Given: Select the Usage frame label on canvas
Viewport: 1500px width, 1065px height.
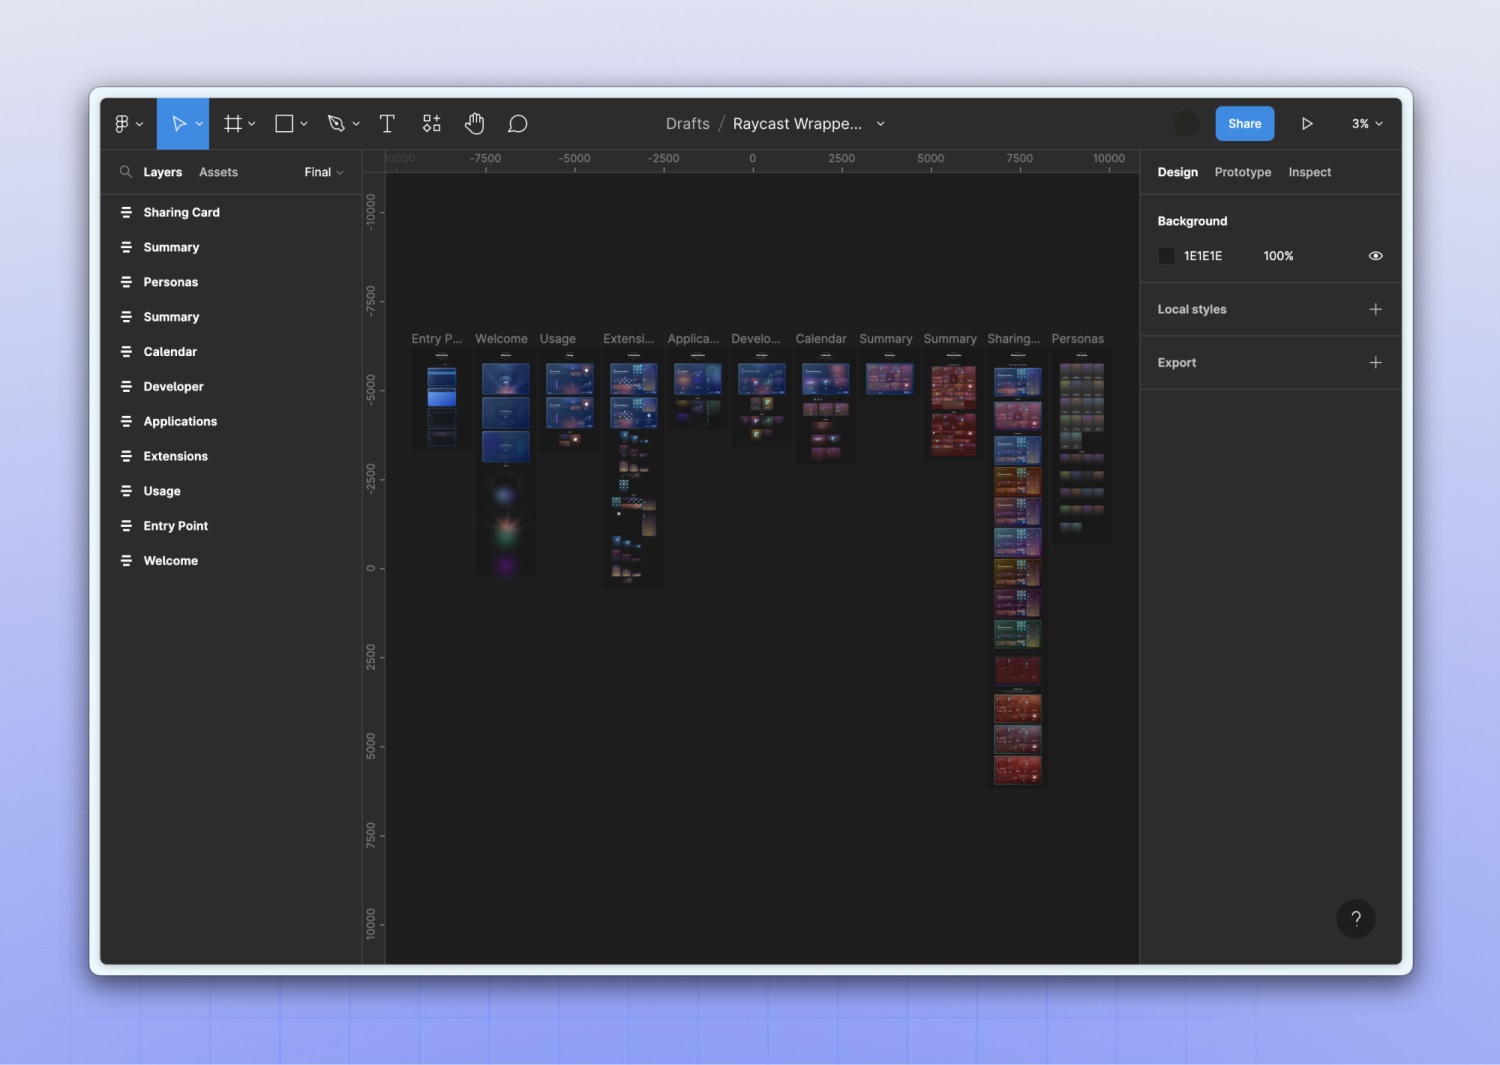Looking at the screenshot, I should [x=557, y=339].
